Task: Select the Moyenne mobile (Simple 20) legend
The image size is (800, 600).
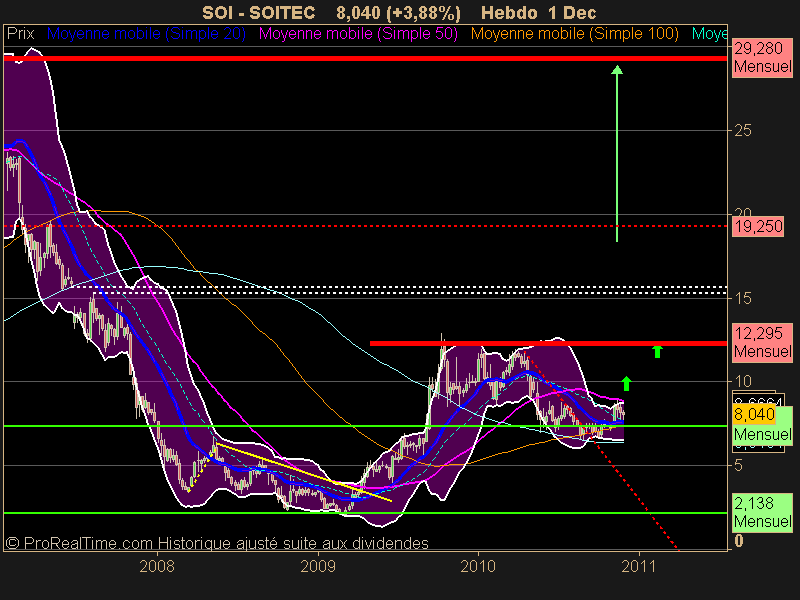Action: (x=146, y=34)
